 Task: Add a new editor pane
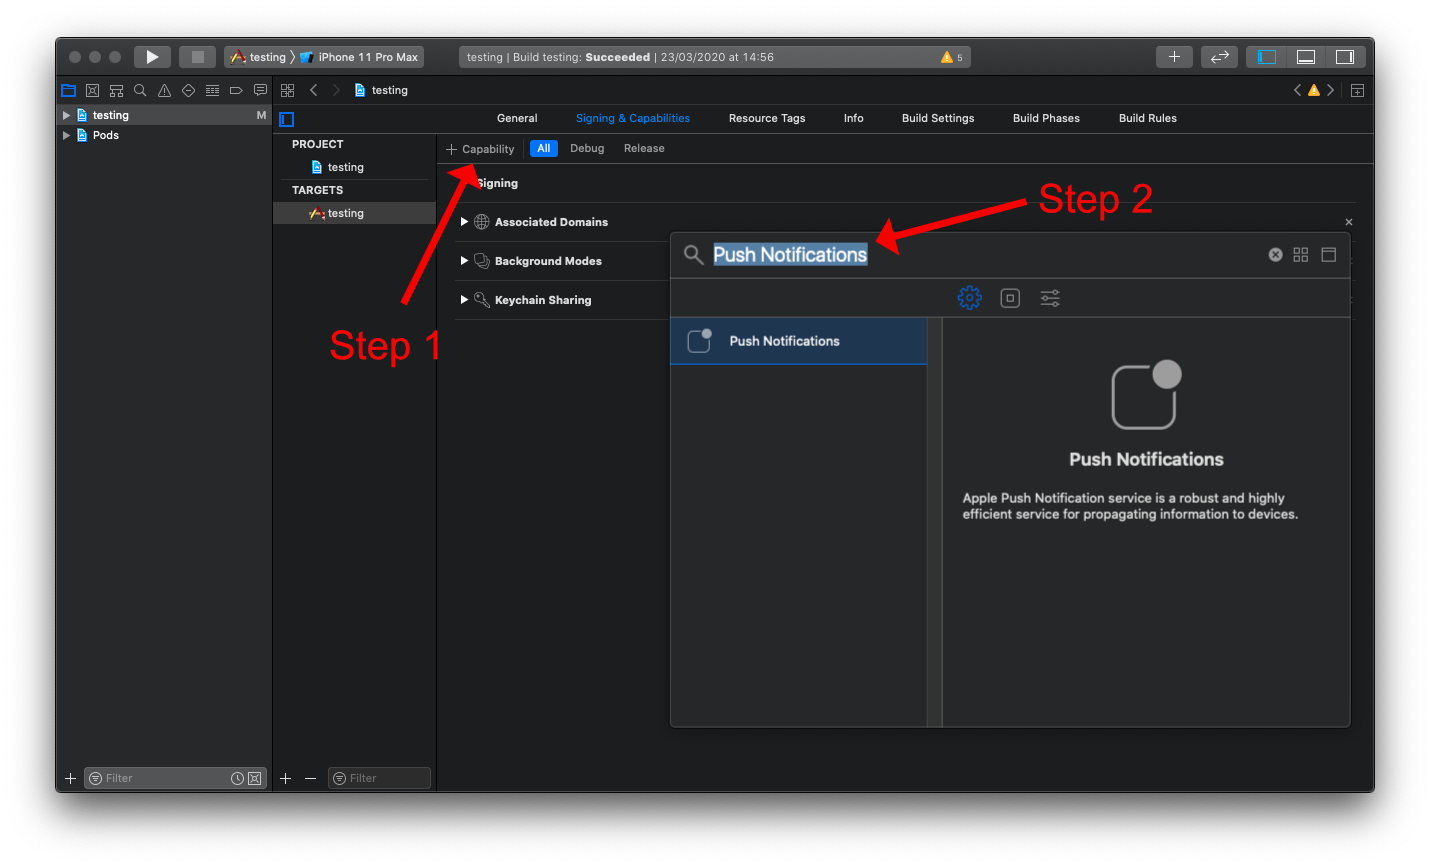click(x=1357, y=90)
